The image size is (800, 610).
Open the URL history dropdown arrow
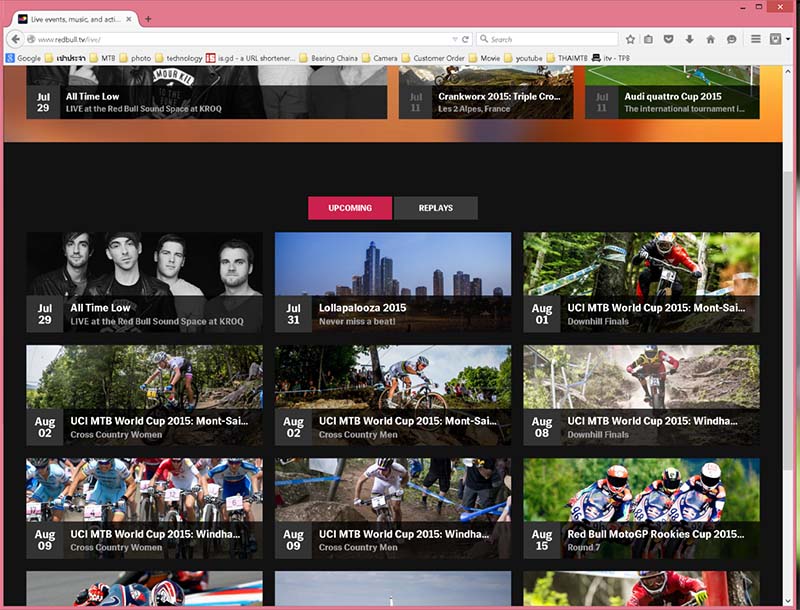[x=455, y=39]
